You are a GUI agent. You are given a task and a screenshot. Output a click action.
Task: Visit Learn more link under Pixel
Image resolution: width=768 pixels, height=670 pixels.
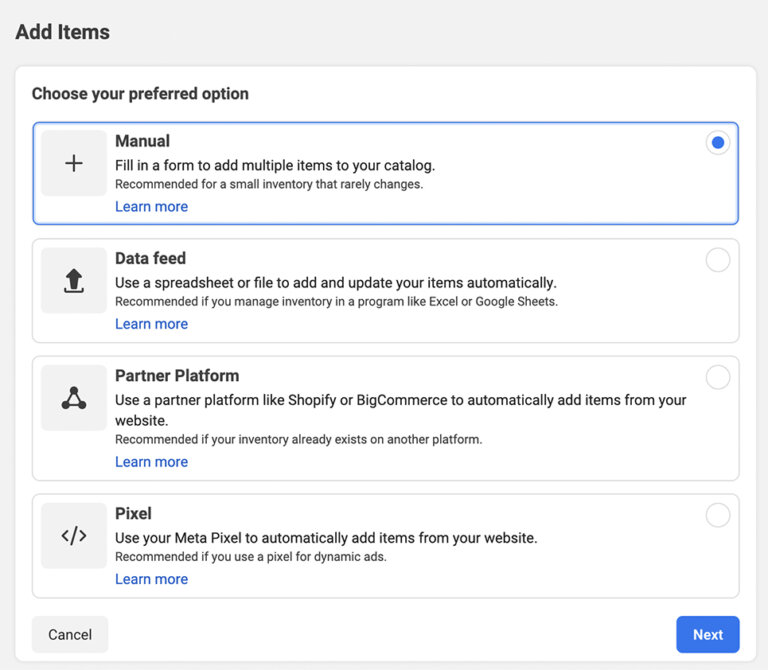click(x=151, y=579)
